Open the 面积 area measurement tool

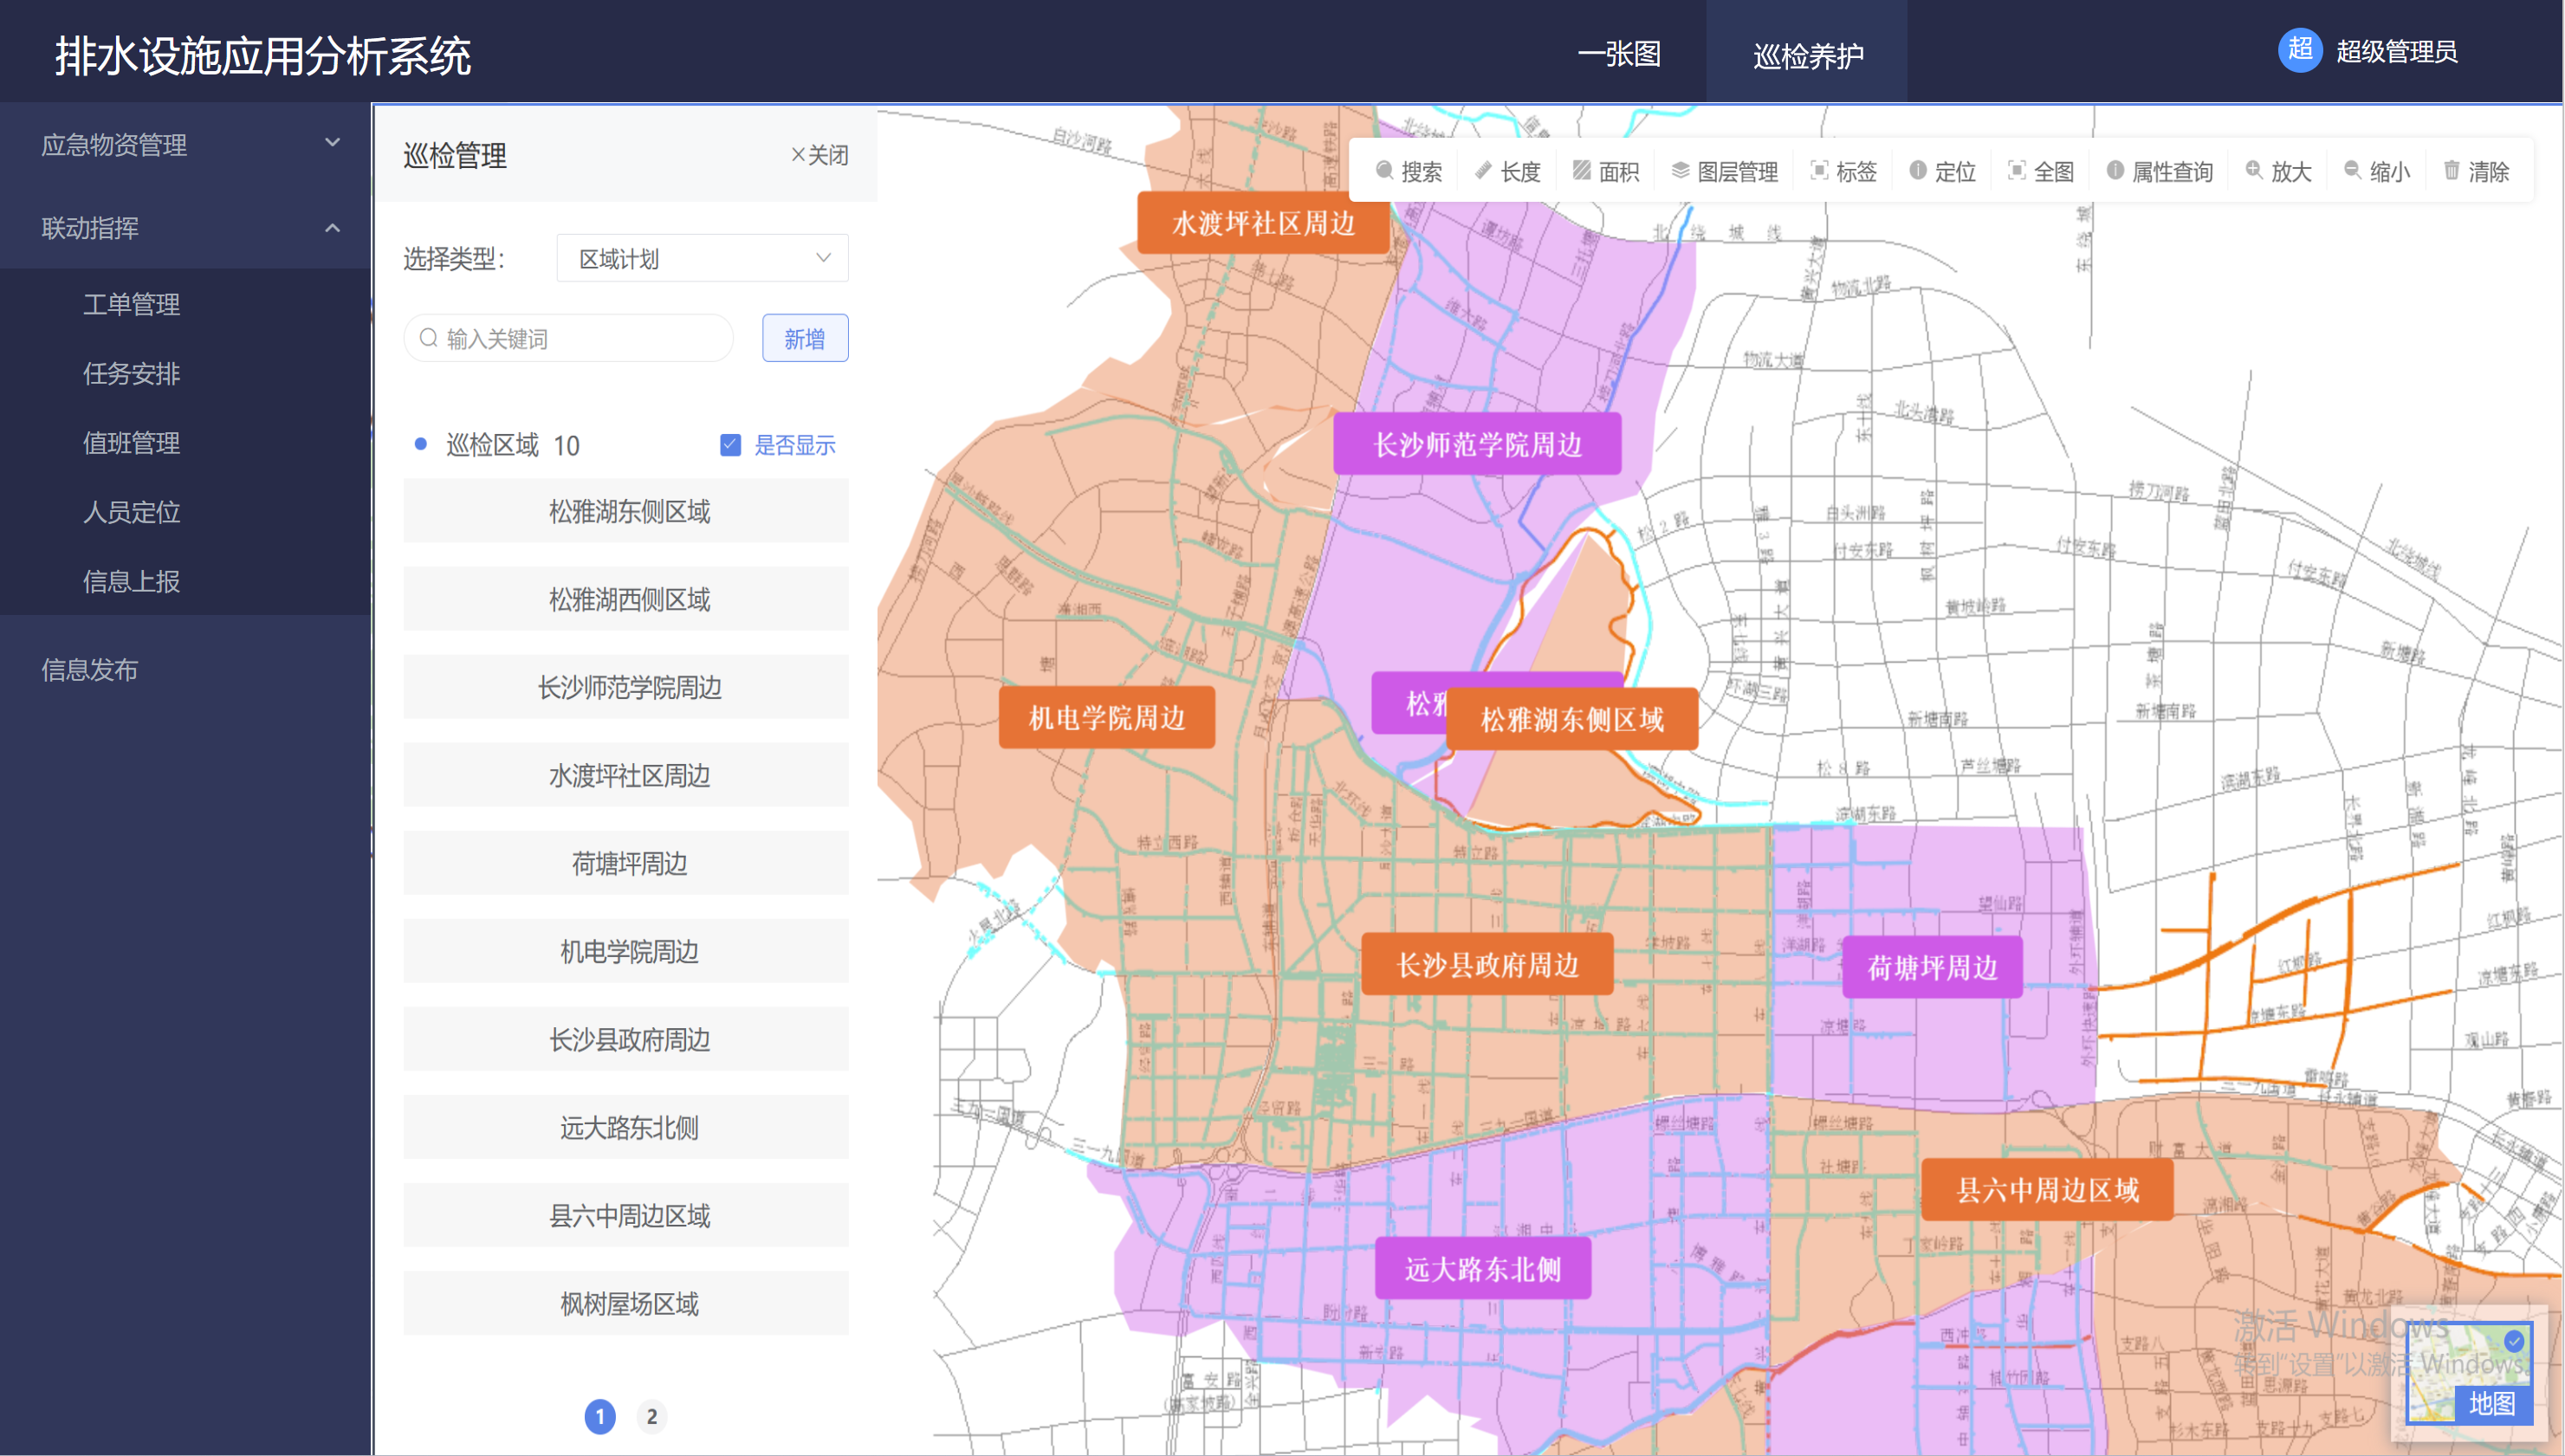1604,170
